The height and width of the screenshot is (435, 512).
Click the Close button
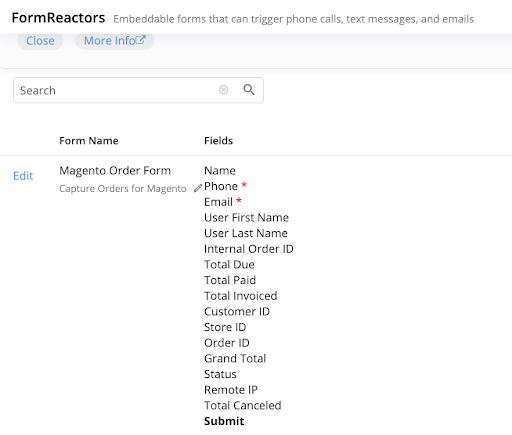(x=40, y=41)
